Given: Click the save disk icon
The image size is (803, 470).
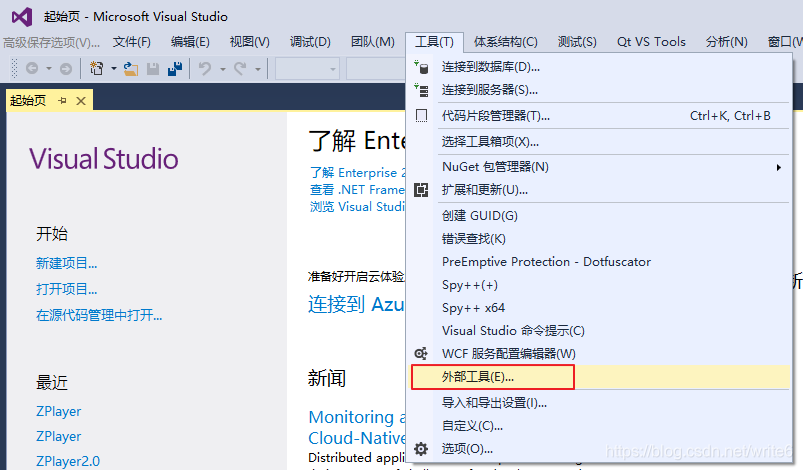Looking at the screenshot, I should click(x=153, y=69).
